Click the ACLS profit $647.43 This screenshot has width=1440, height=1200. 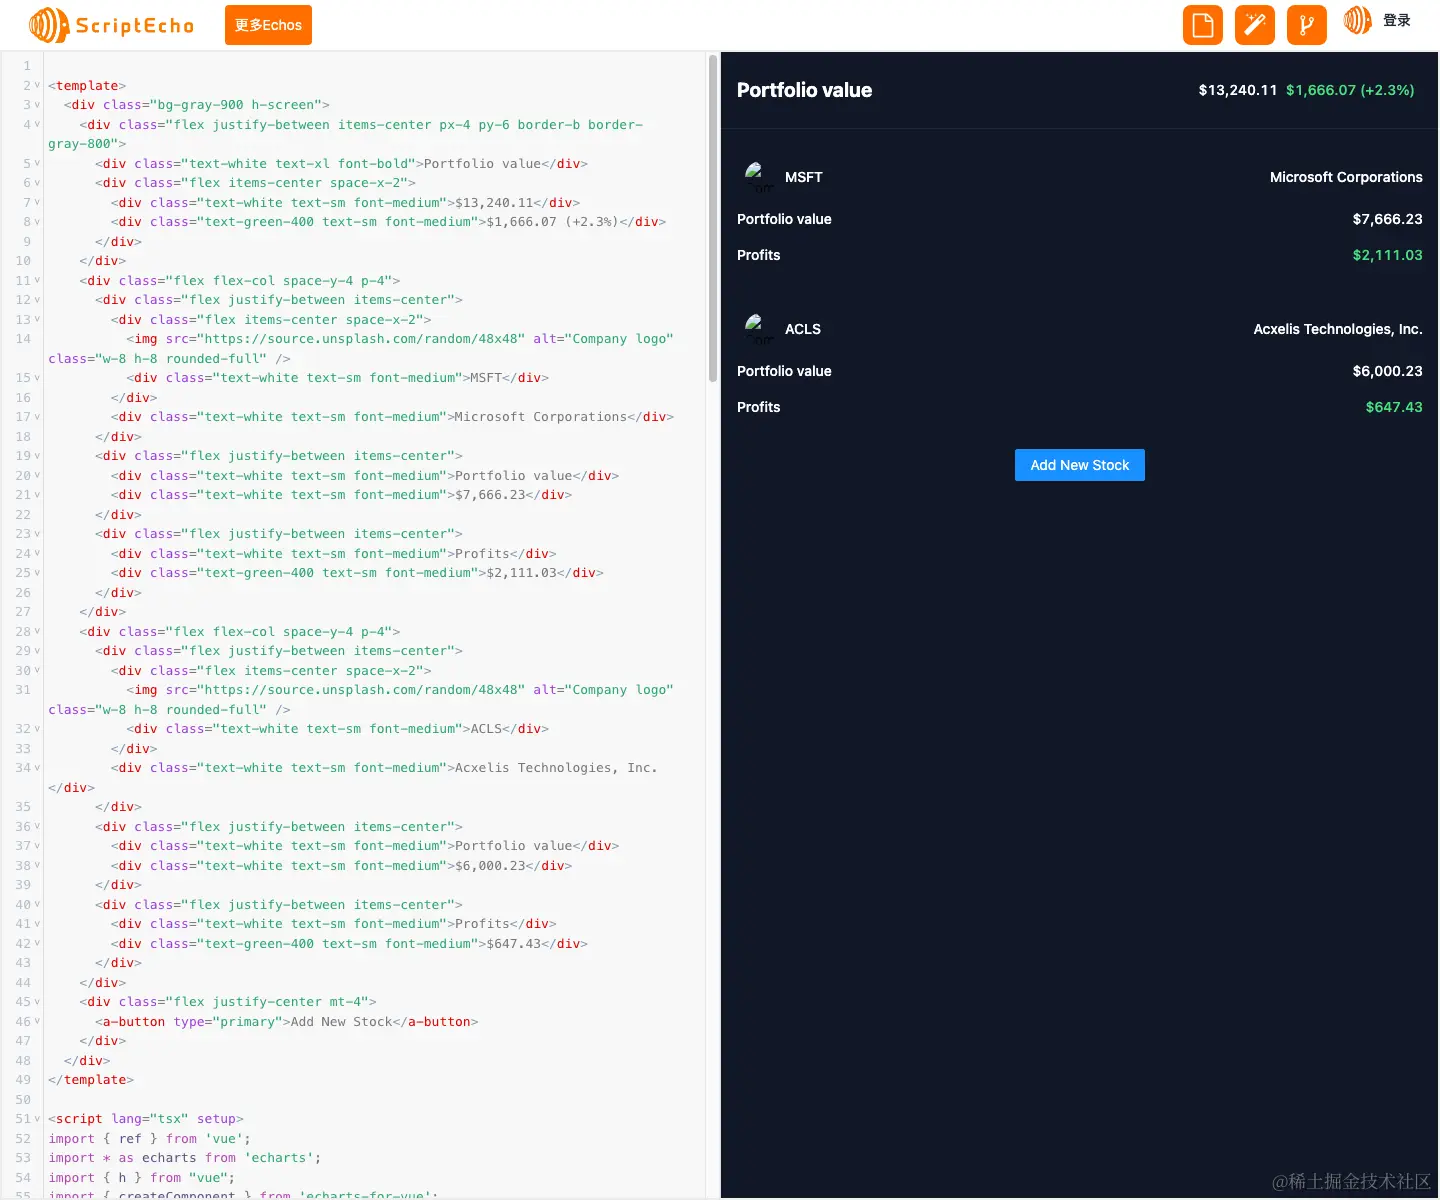(1394, 407)
